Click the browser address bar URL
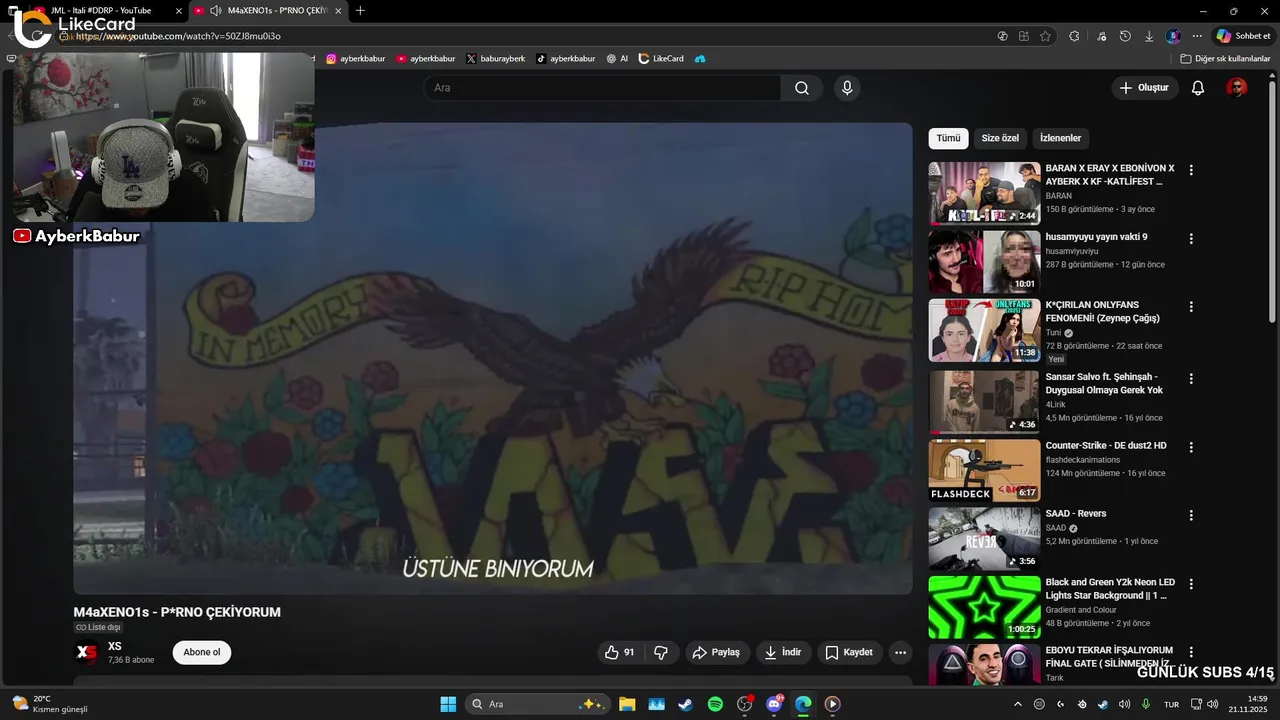1280x720 pixels. (178, 36)
